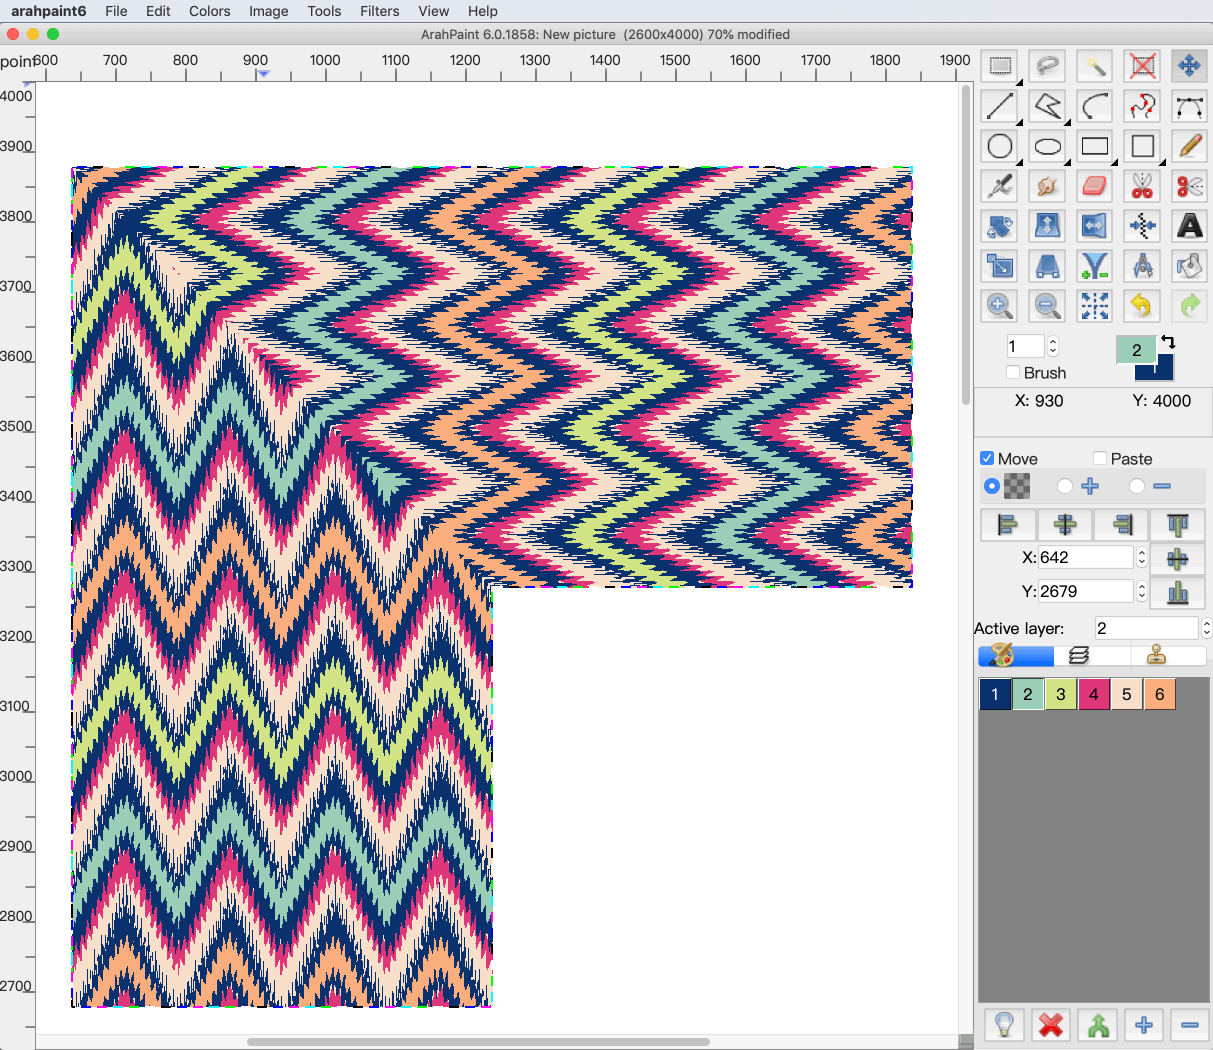Choose the circle drawing tool
The height and width of the screenshot is (1050, 1213).
pos(1000,146)
